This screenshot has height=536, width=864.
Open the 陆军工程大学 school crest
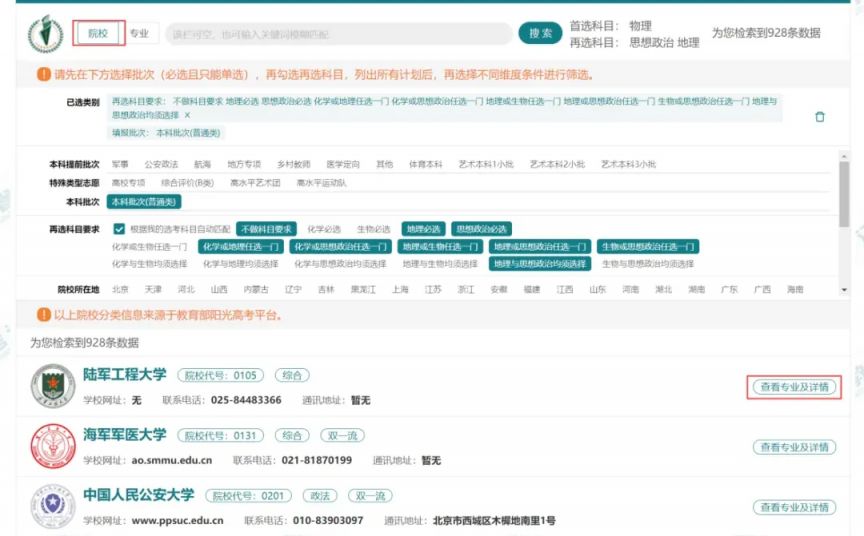[53, 386]
